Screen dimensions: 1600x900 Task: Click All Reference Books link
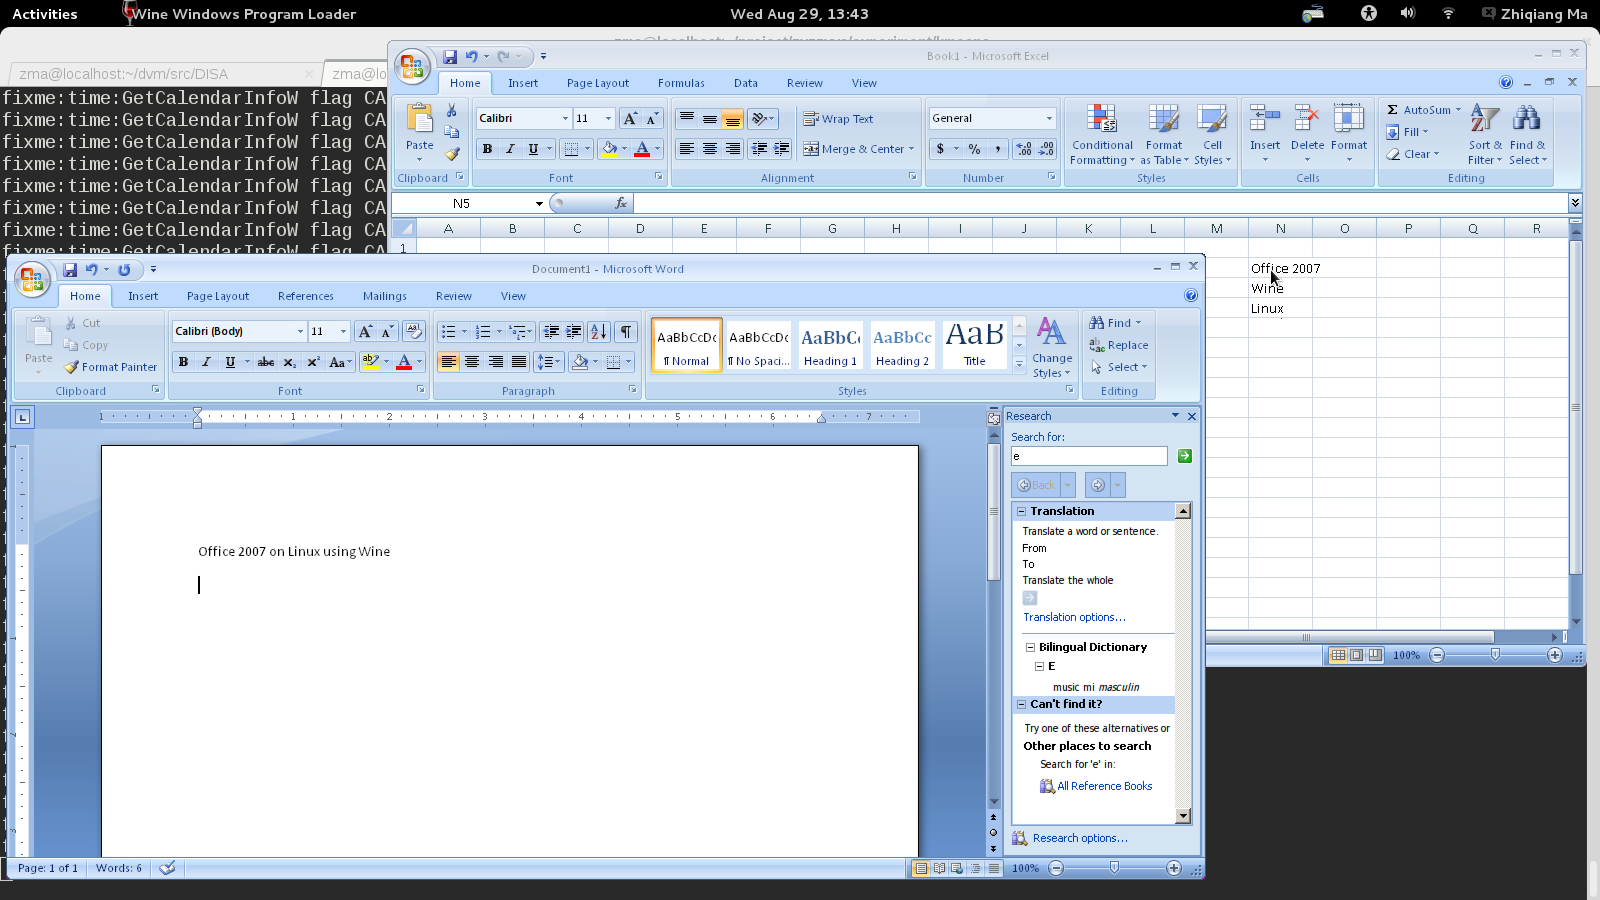coord(1104,786)
